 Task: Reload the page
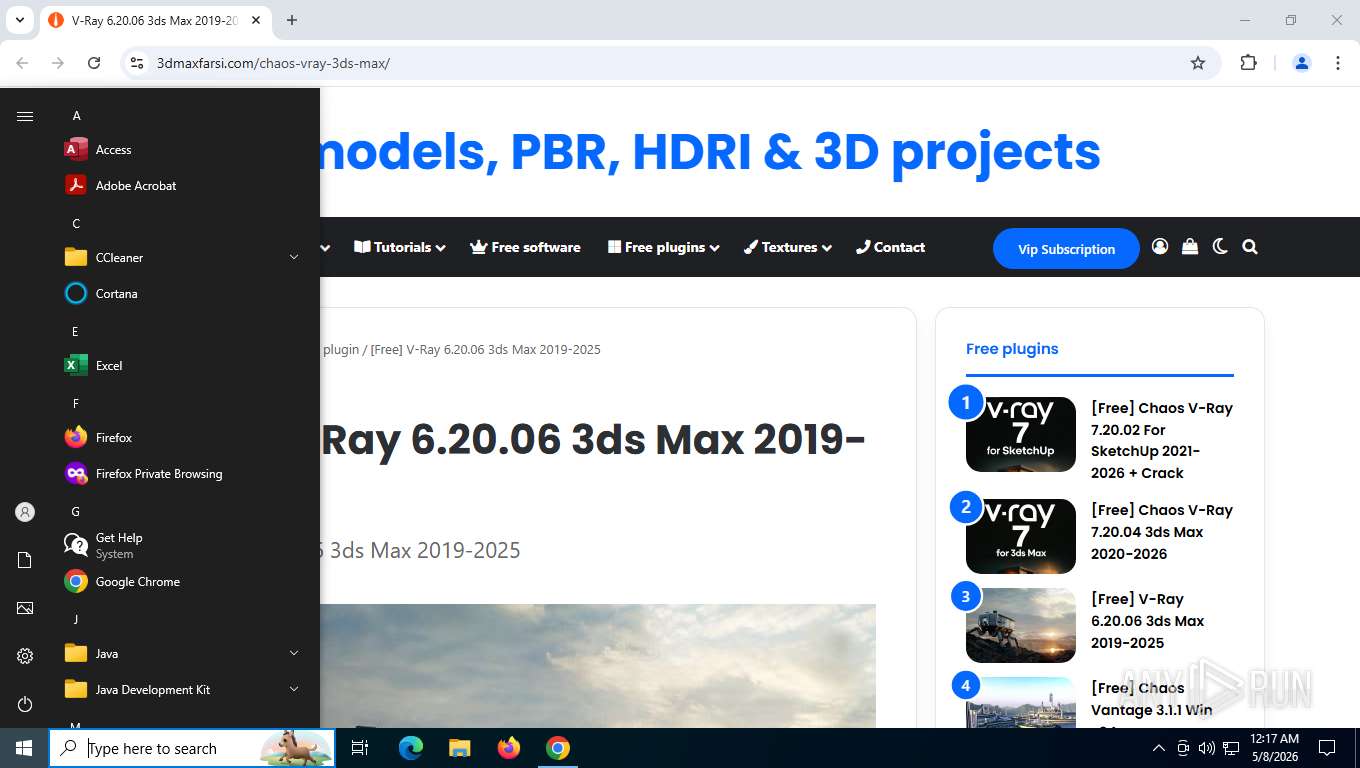94,63
